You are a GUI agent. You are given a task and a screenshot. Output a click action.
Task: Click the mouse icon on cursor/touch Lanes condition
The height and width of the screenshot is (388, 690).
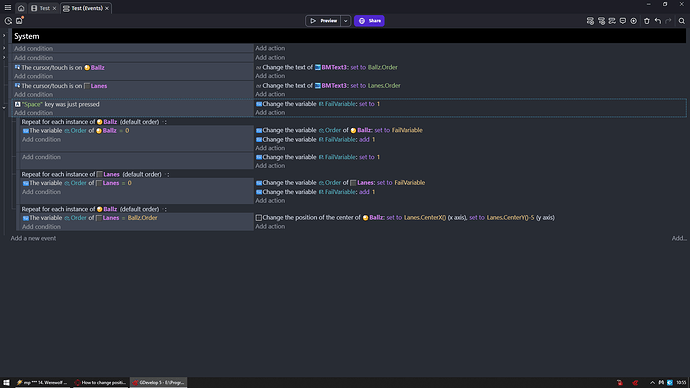pos(17,86)
